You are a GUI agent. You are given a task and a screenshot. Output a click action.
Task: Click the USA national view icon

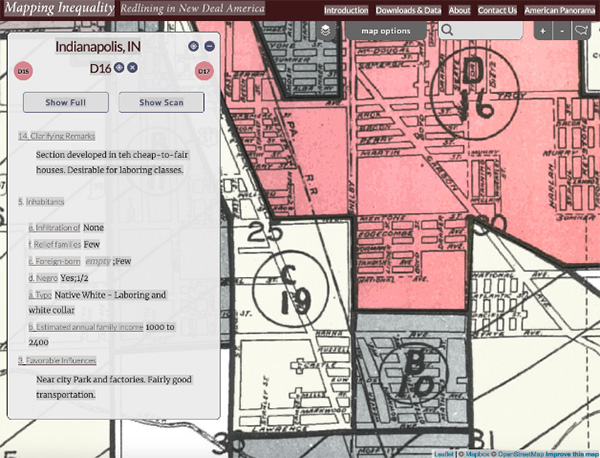pyautogui.click(x=581, y=31)
